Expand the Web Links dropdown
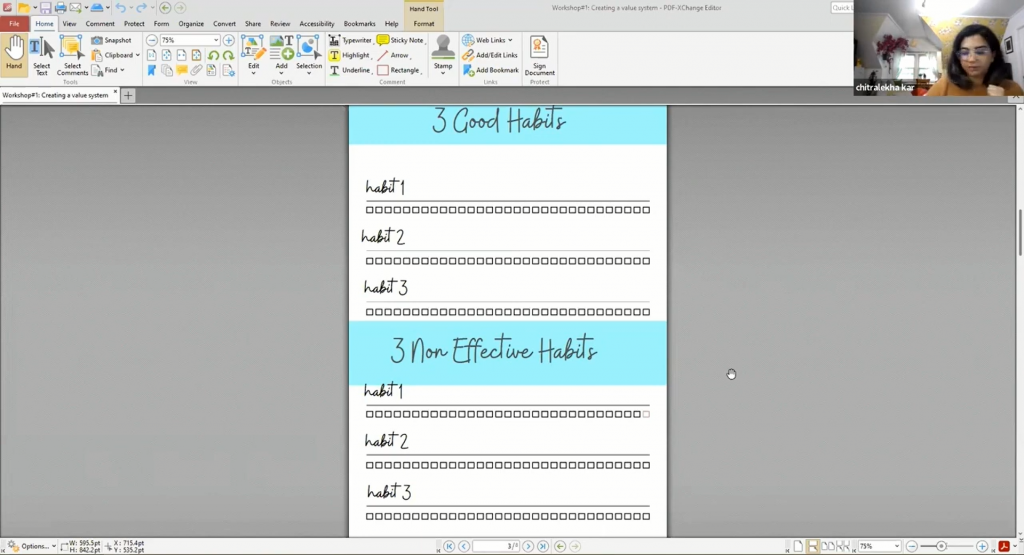The image size is (1024, 555). (x=487, y=40)
